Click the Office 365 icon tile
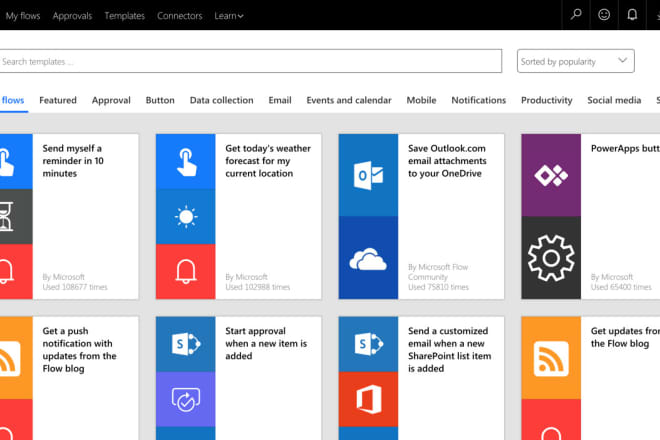Viewport: 660px width, 440px height. pos(368,399)
